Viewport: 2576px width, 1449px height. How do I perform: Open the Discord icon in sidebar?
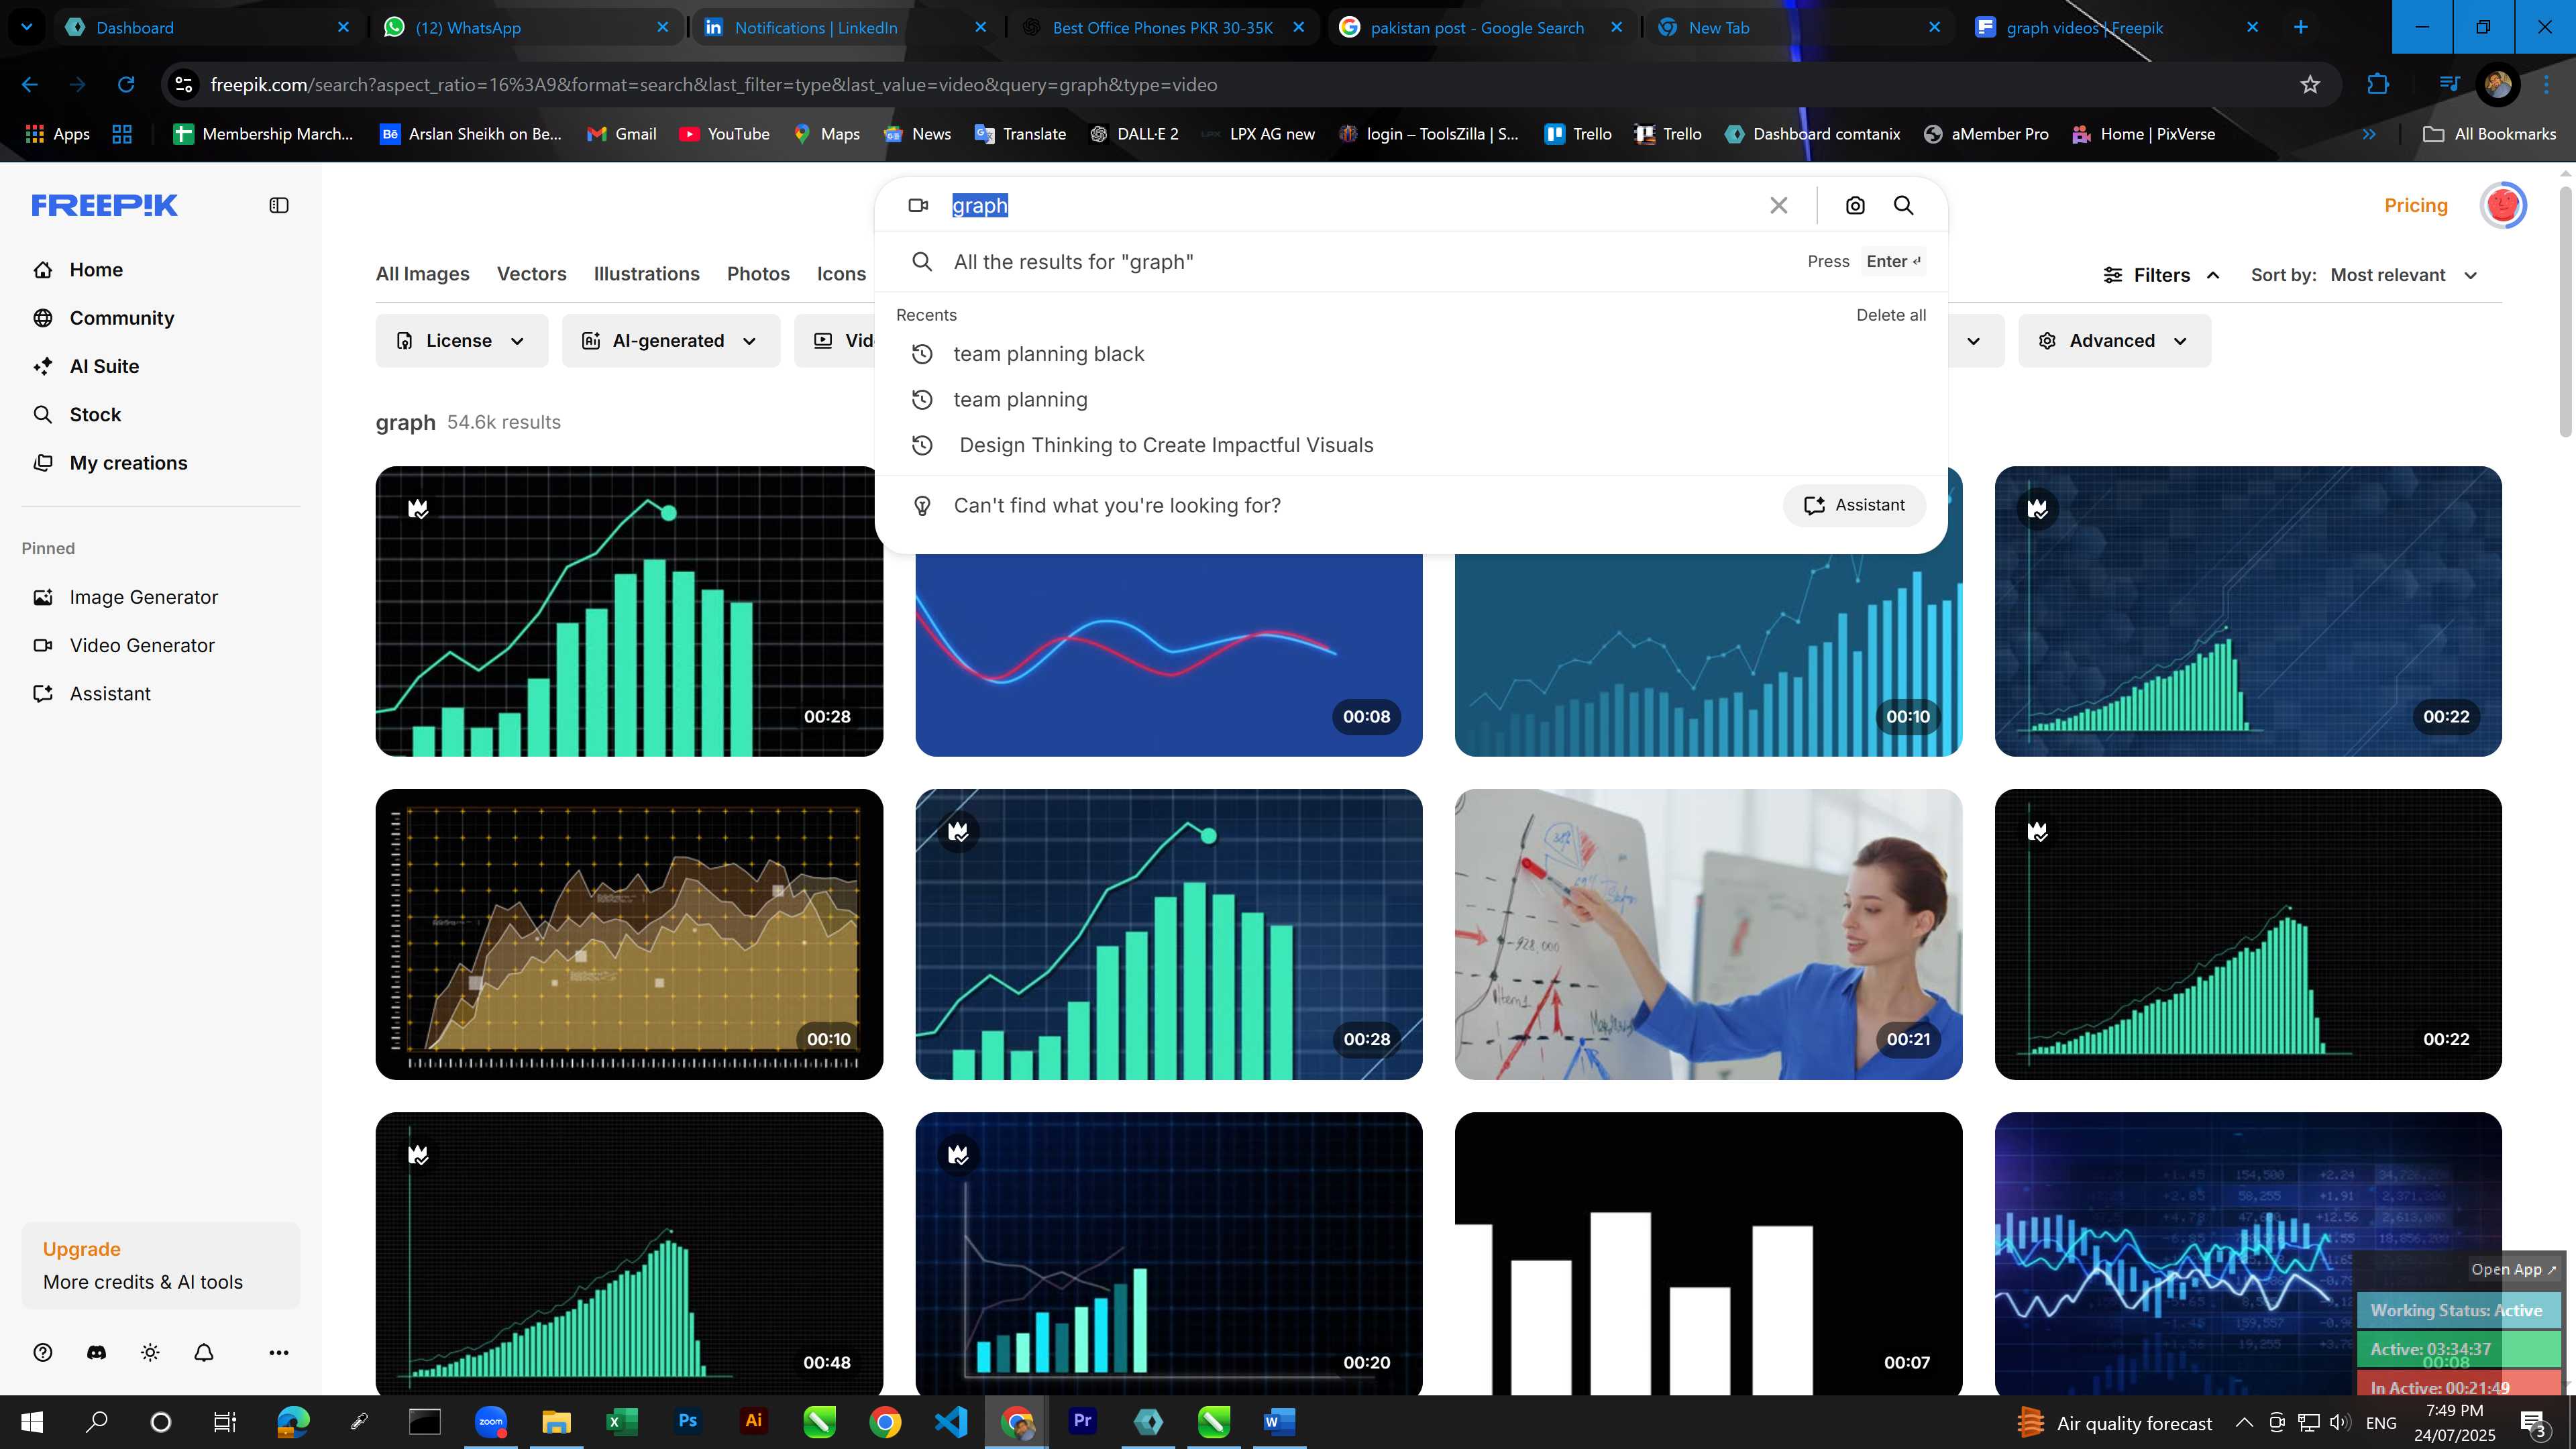[96, 1352]
